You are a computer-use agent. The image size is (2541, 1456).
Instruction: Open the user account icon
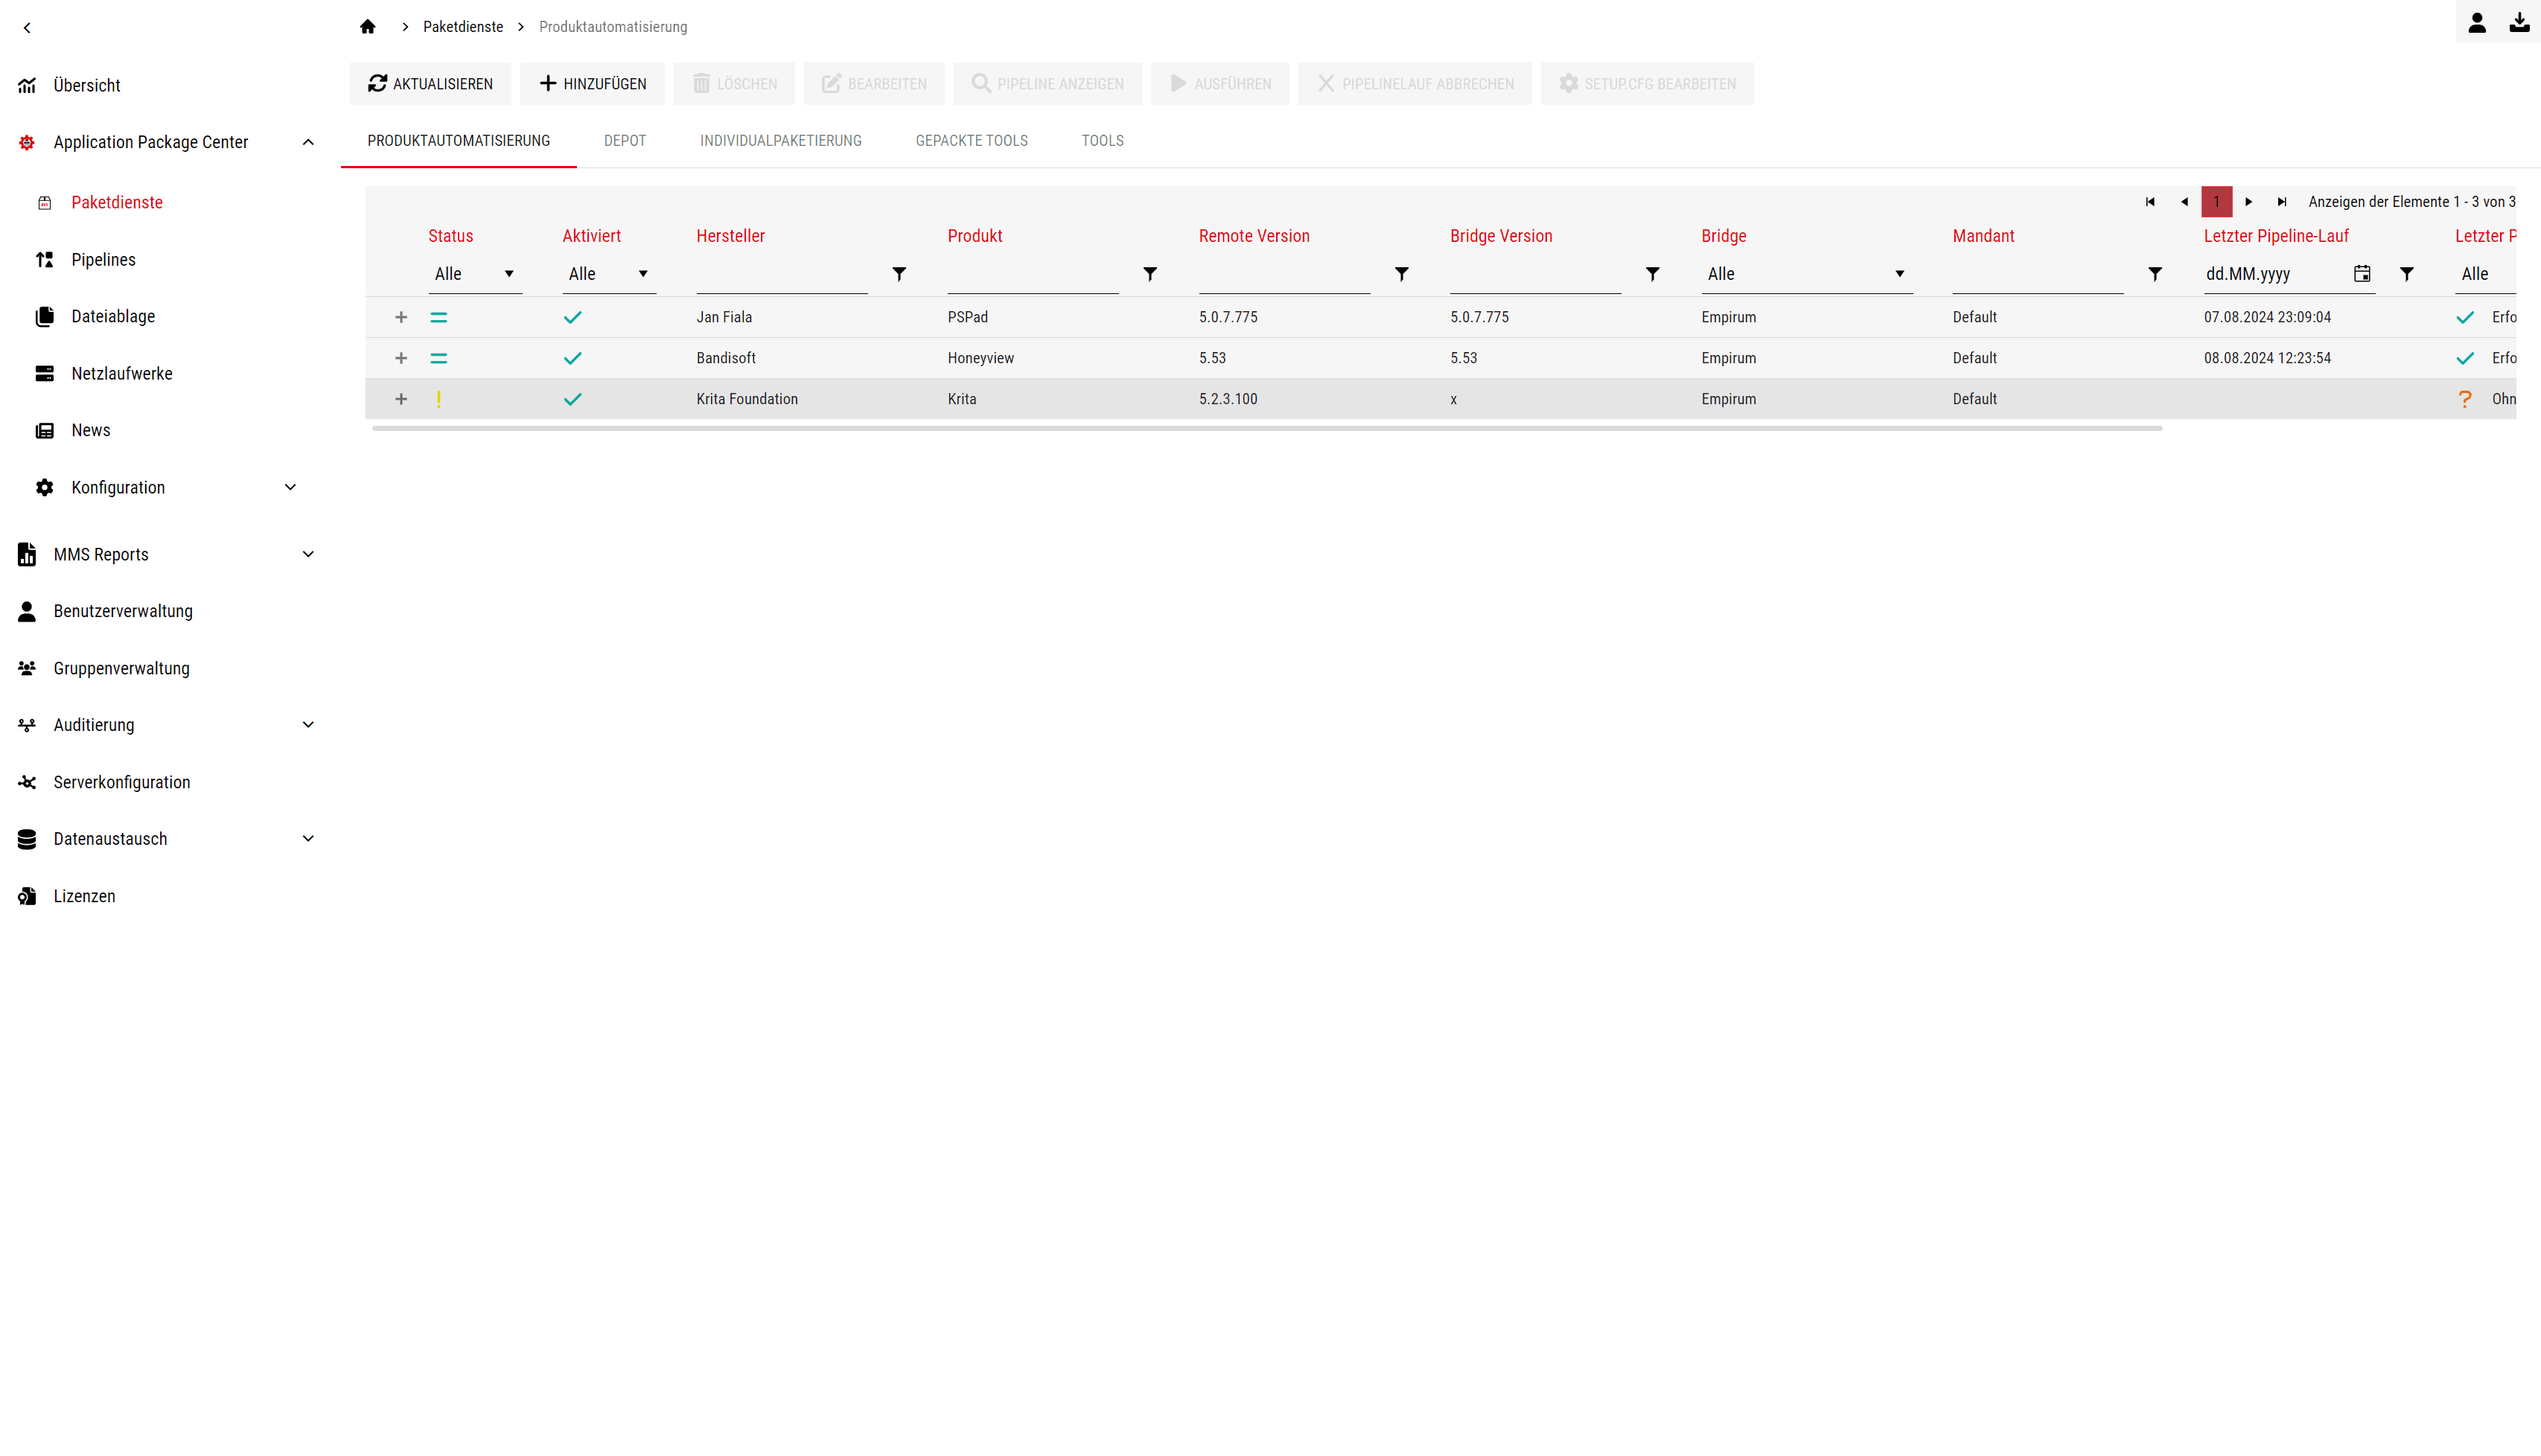click(x=2476, y=23)
